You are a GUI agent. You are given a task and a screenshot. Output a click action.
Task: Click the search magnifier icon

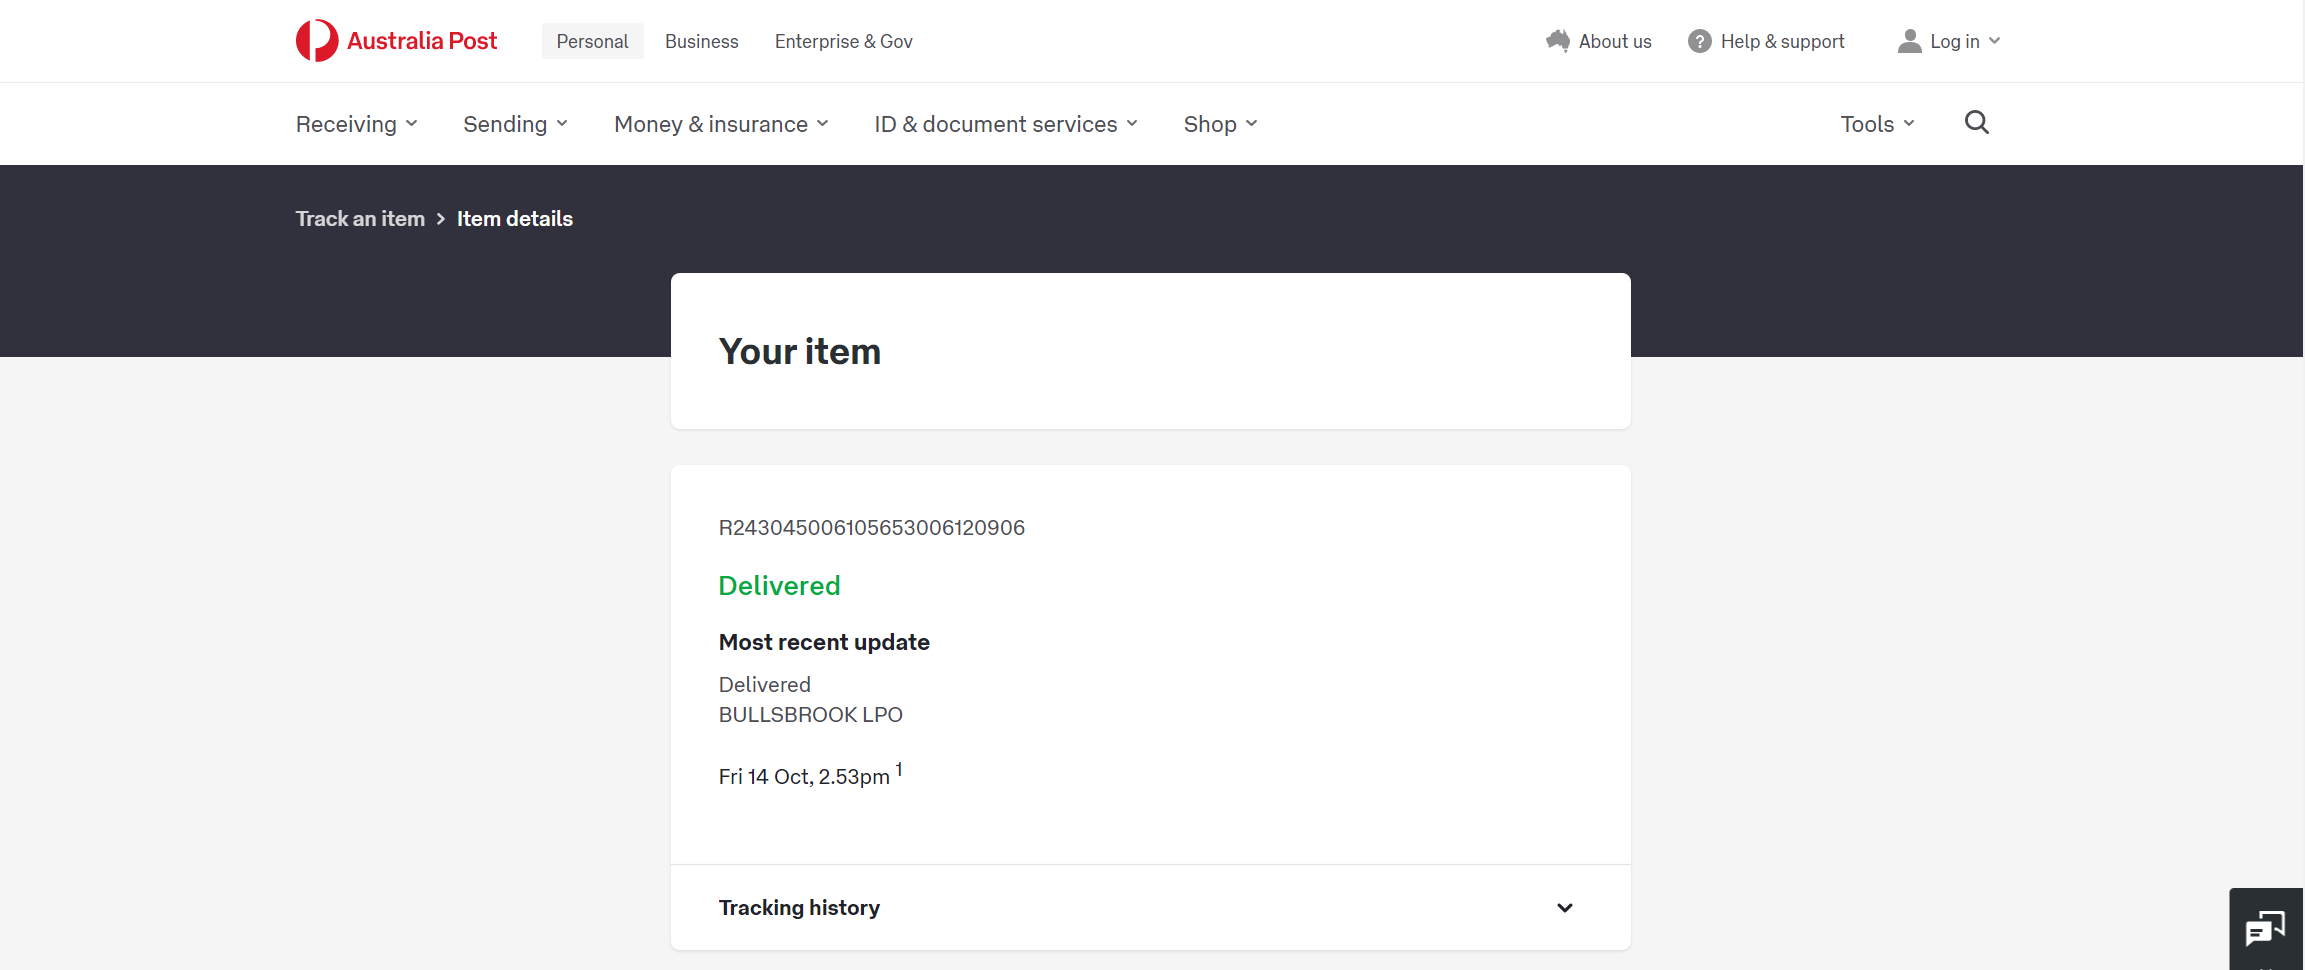[1976, 123]
